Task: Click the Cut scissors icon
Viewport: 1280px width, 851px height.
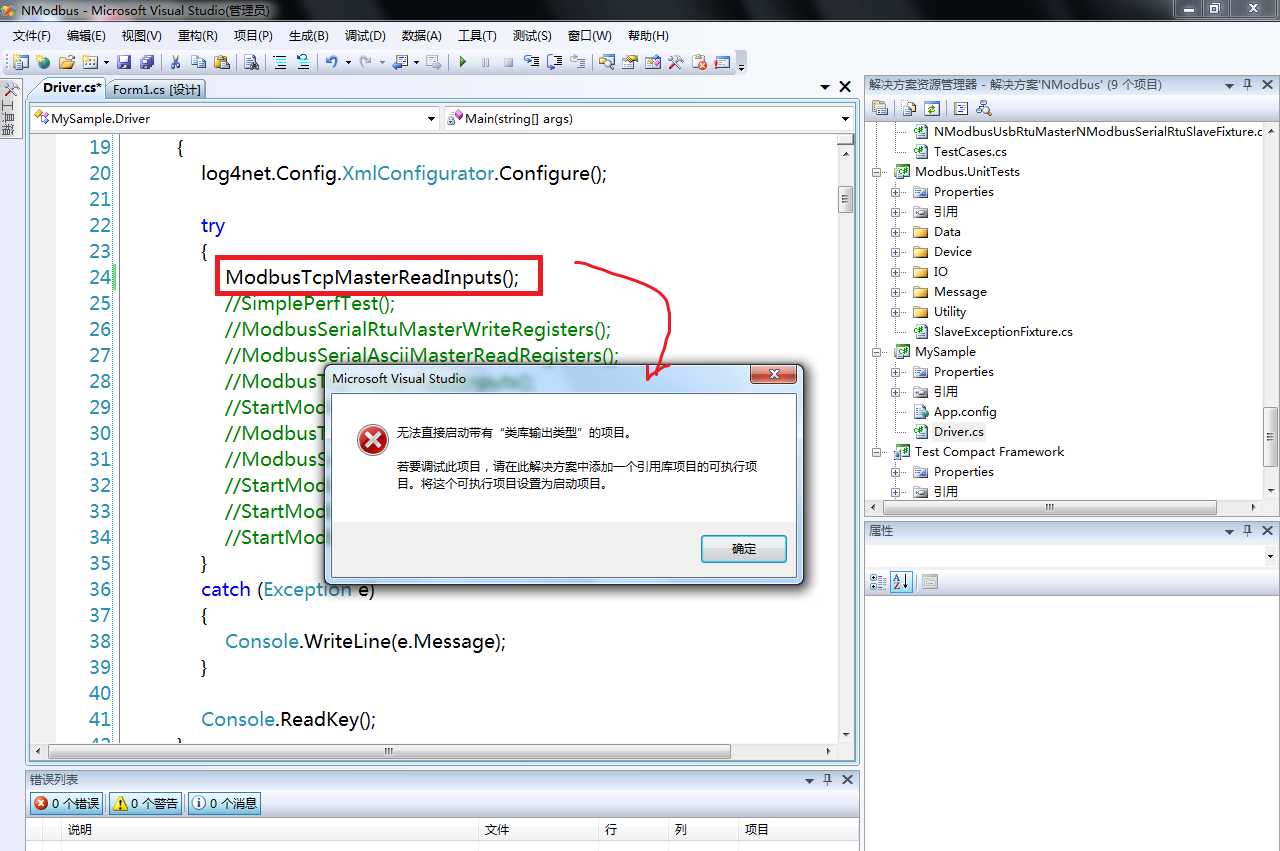Action: (175, 62)
